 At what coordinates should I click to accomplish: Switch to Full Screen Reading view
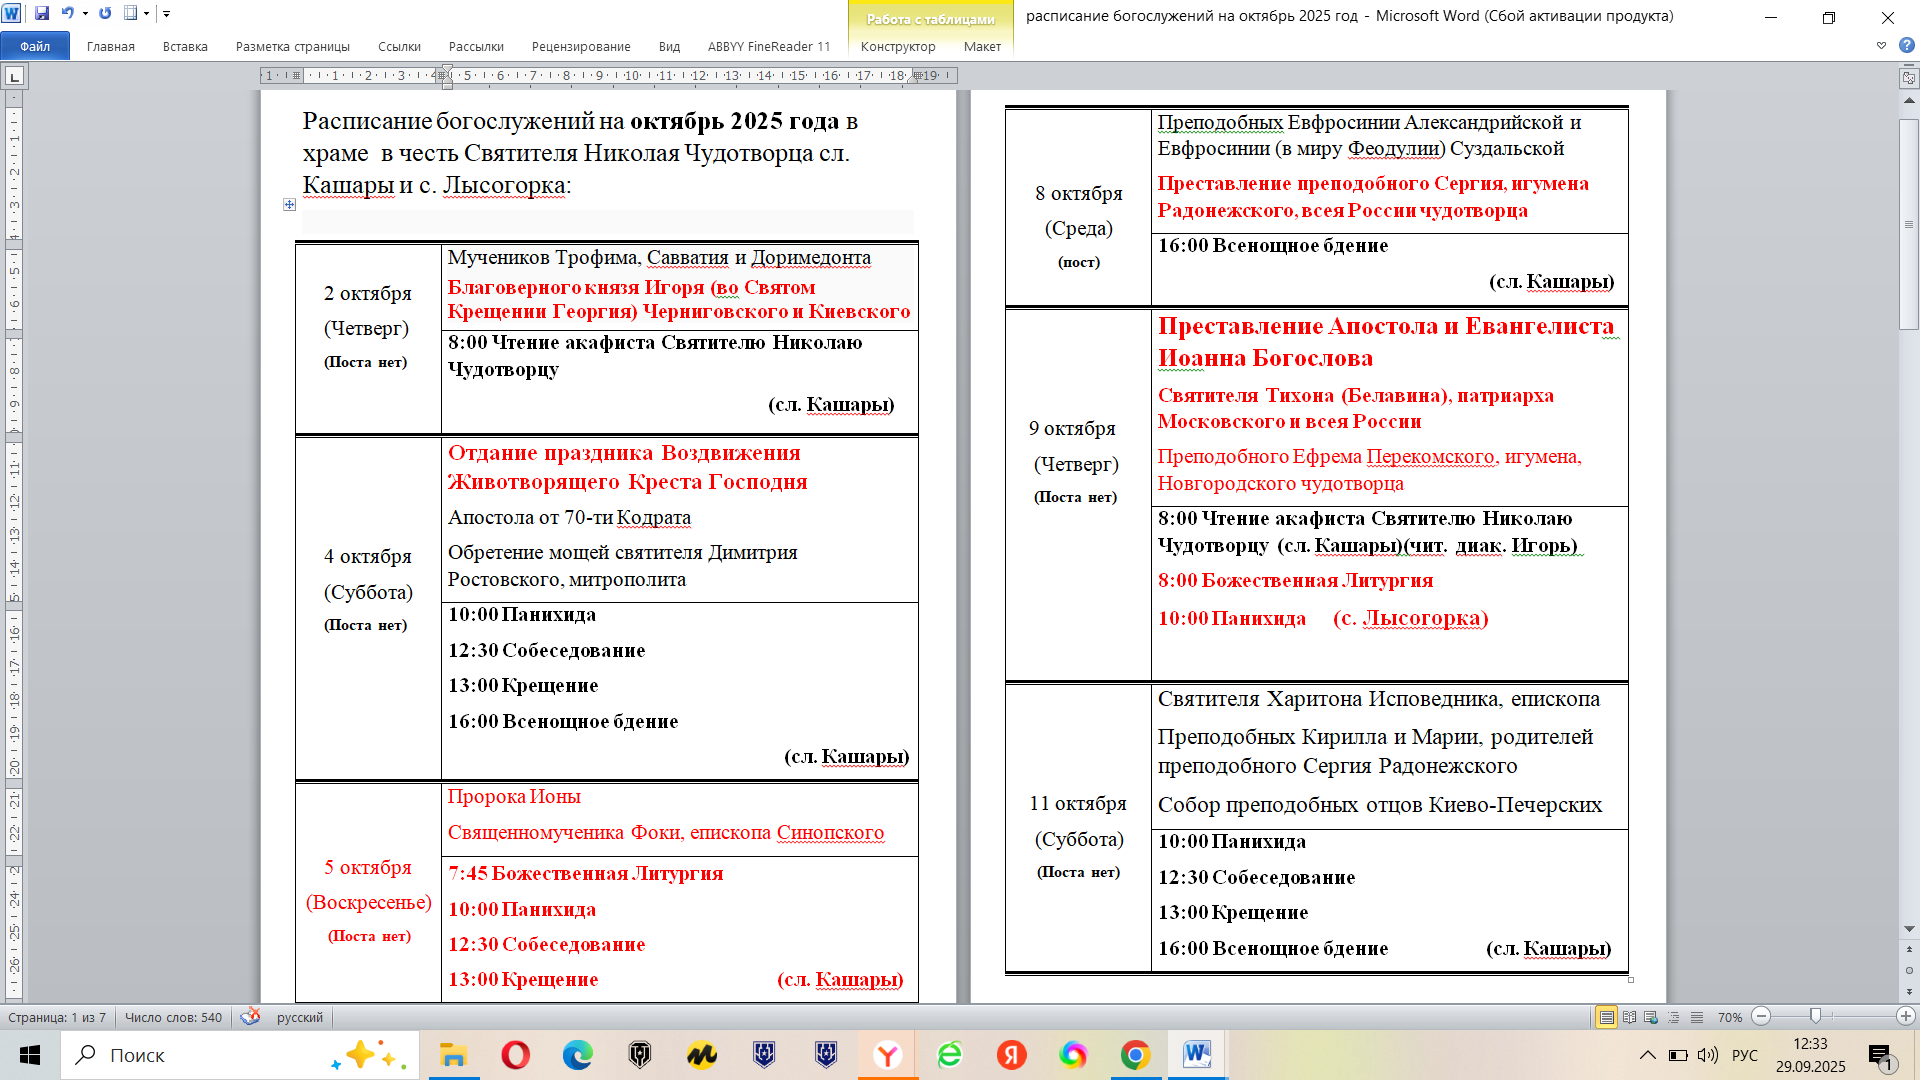click(1629, 1017)
